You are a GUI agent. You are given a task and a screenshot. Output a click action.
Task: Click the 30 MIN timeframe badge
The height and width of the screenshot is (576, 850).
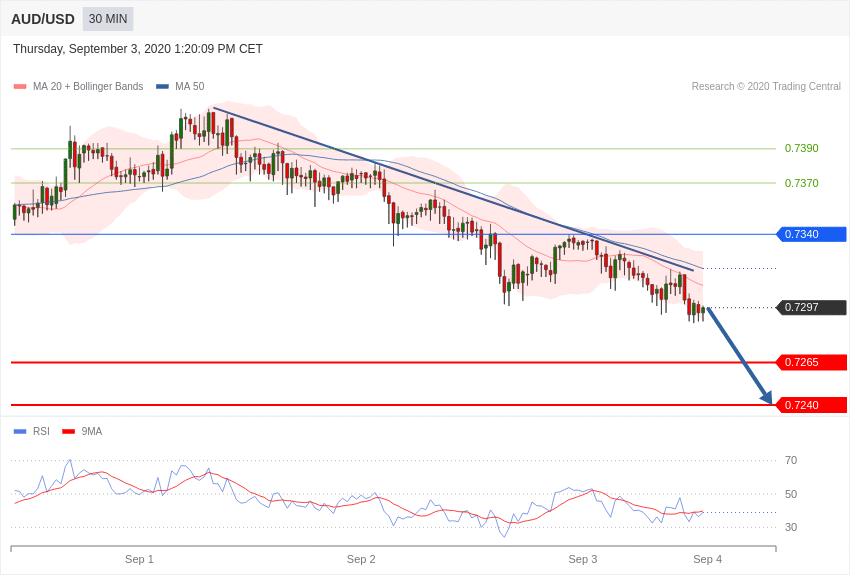(x=108, y=19)
